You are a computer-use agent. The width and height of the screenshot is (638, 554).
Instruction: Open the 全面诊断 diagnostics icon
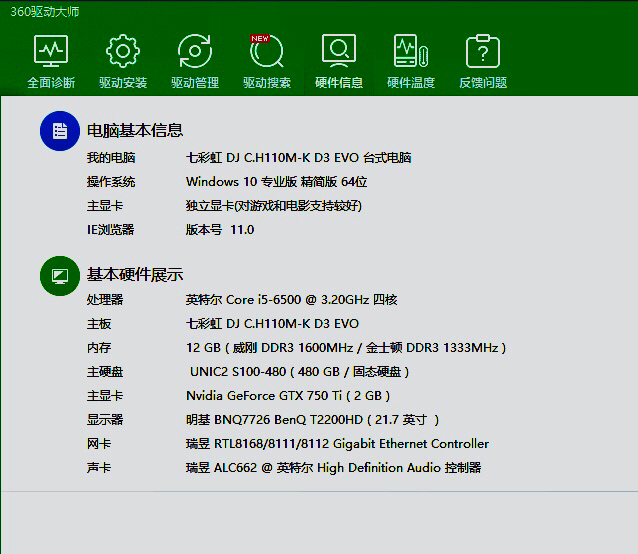click(x=51, y=51)
